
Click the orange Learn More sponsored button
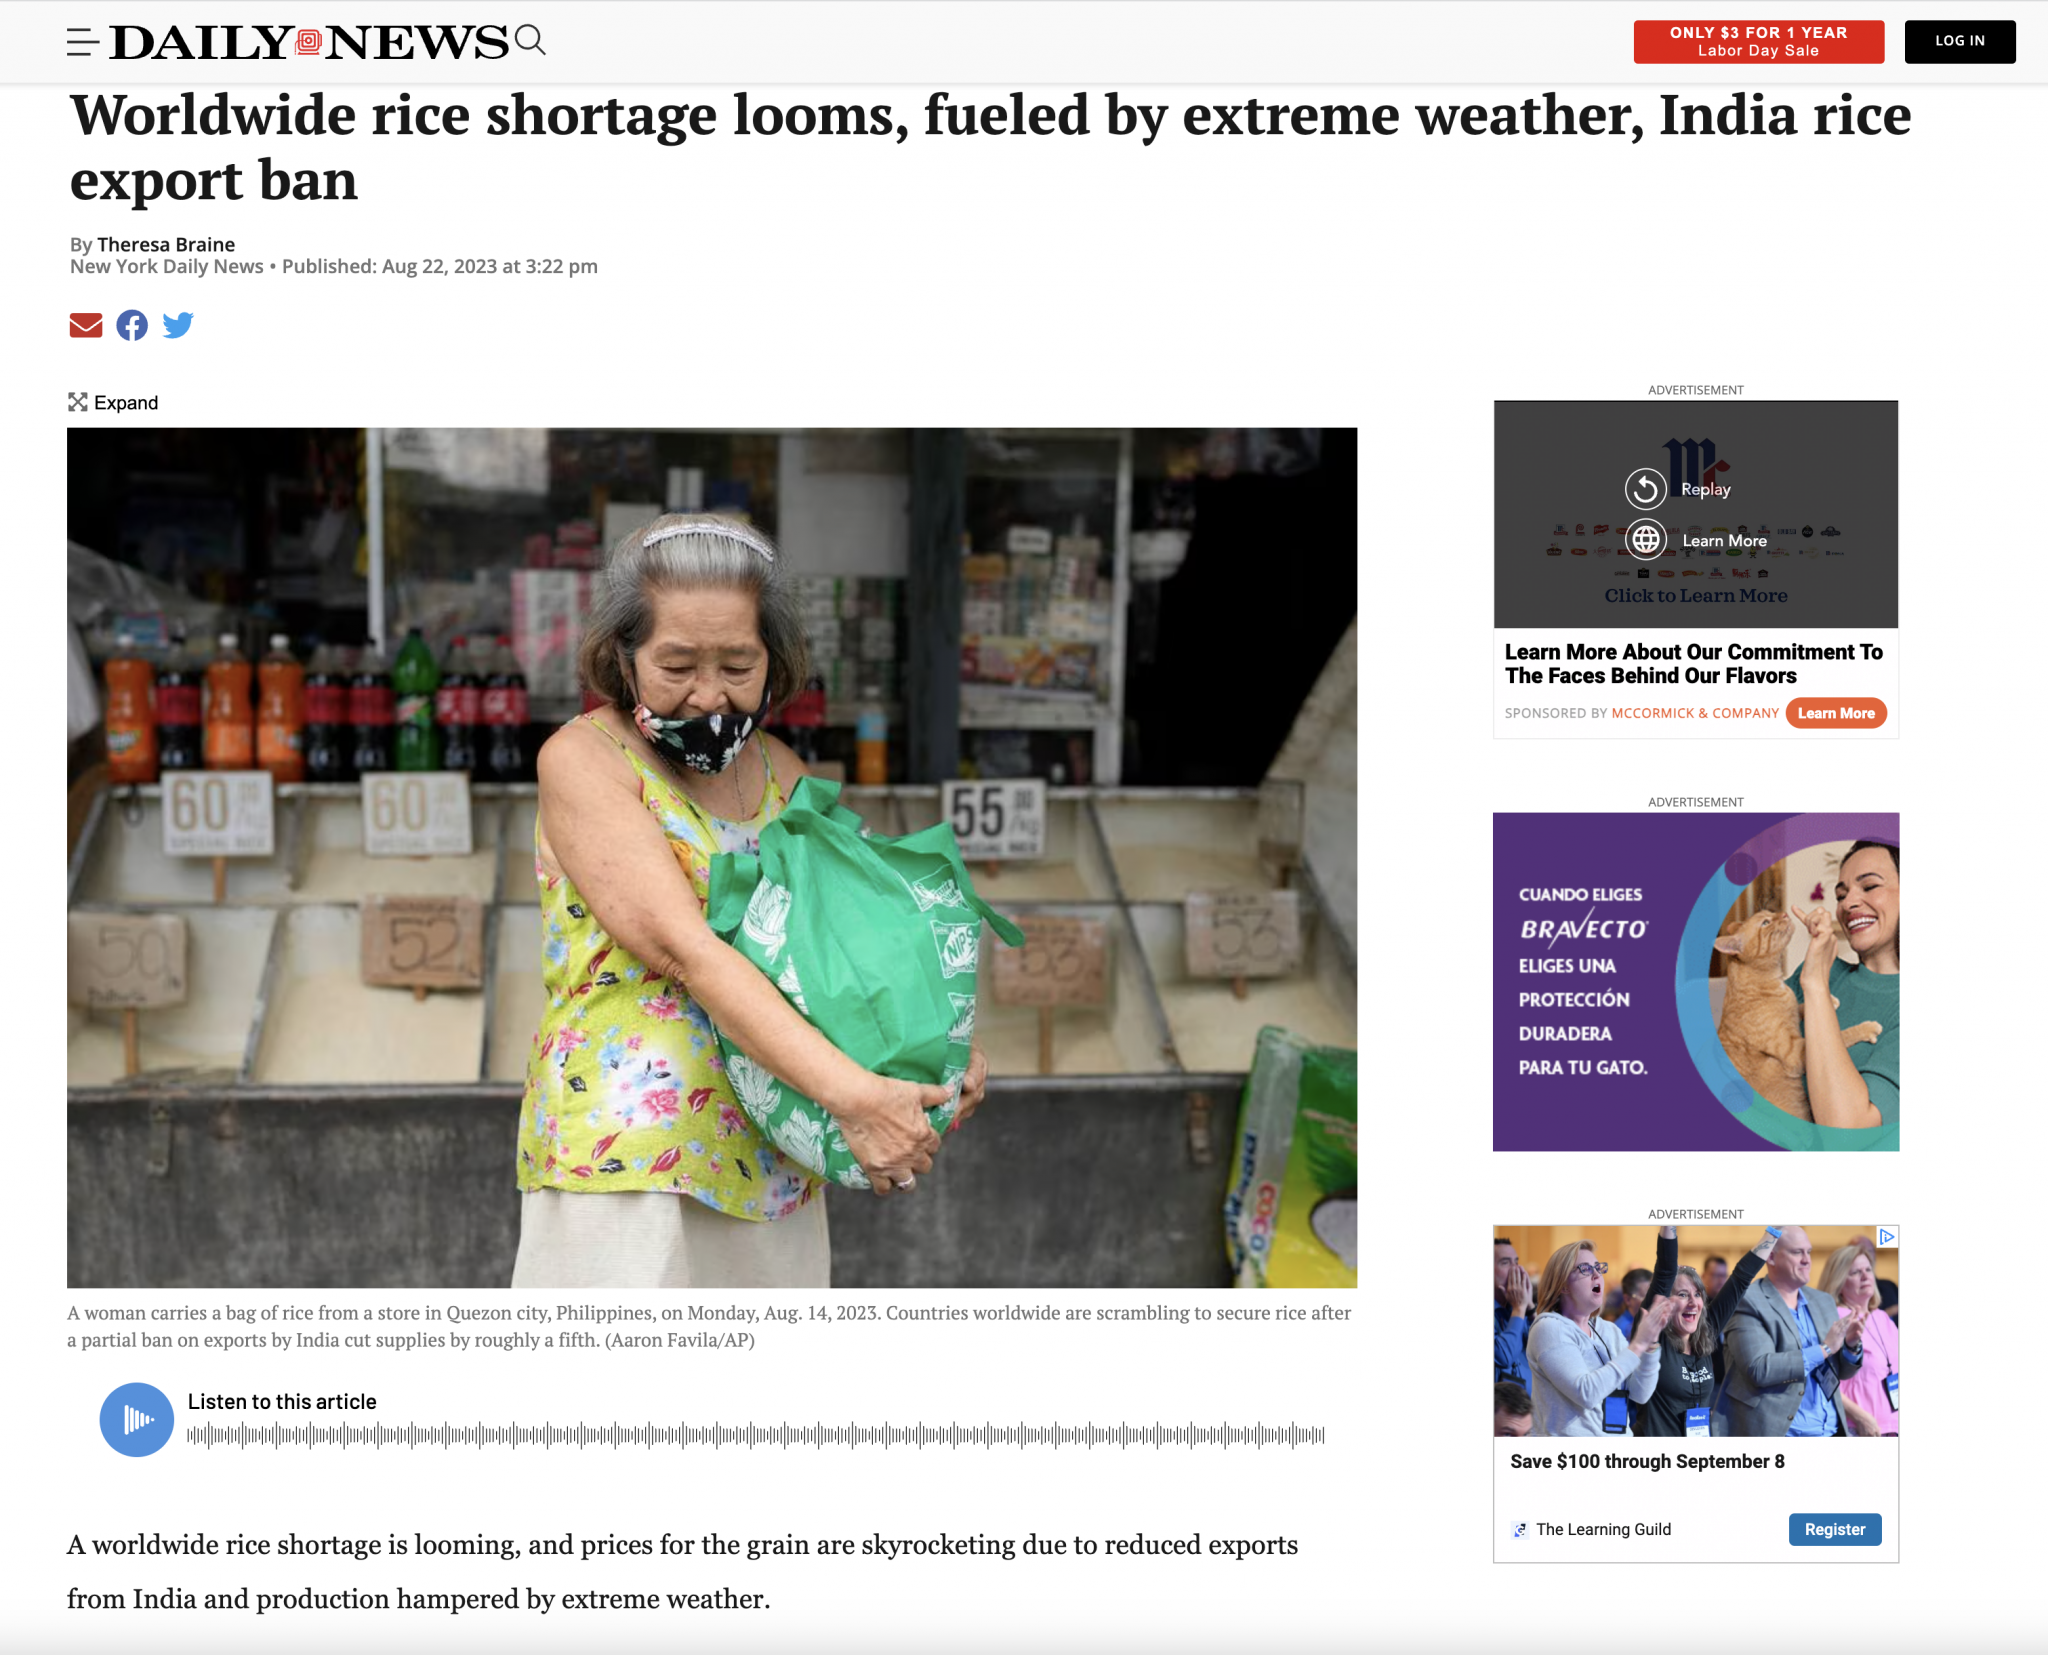(1836, 713)
